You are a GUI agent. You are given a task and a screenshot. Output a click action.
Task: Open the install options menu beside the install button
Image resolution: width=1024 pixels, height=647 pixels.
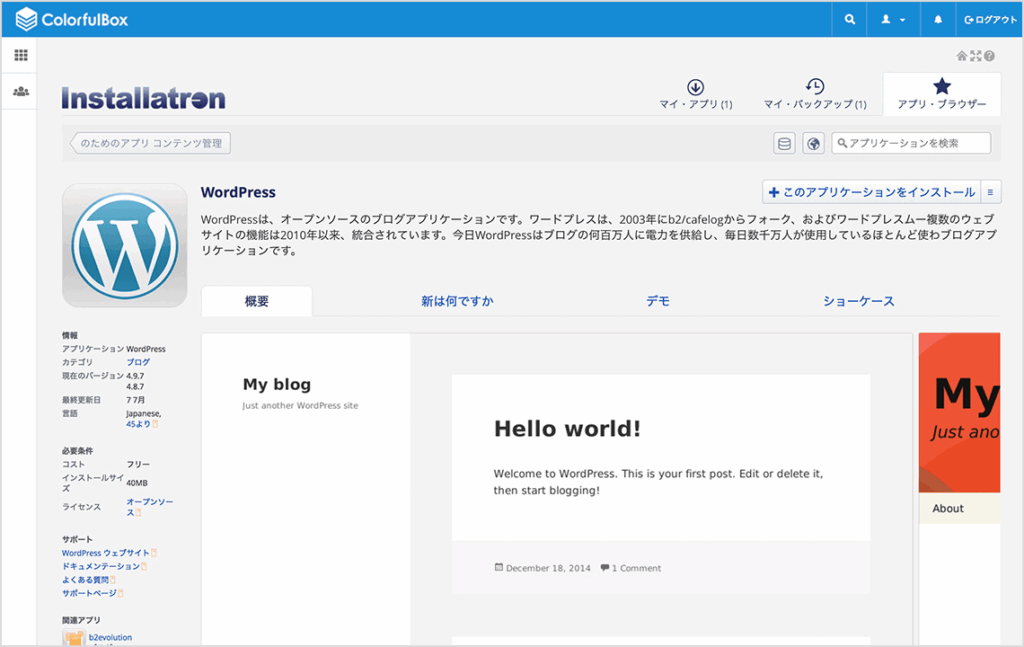(x=992, y=191)
